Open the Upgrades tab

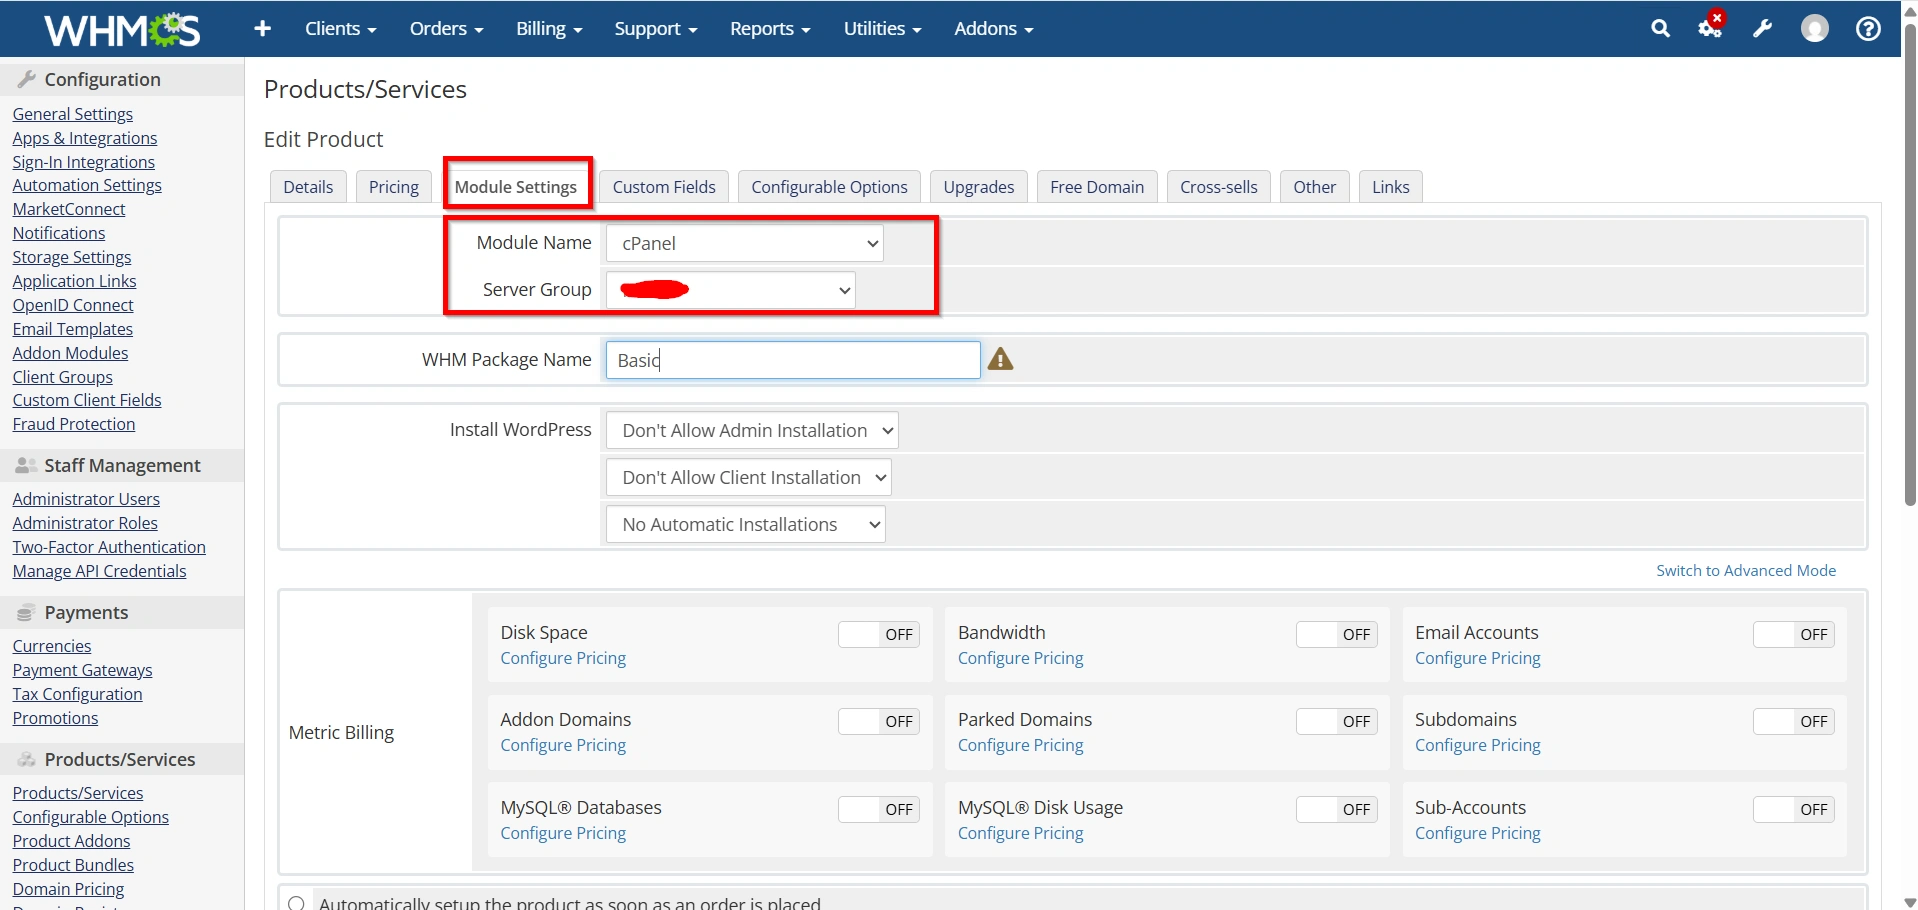[979, 187]
